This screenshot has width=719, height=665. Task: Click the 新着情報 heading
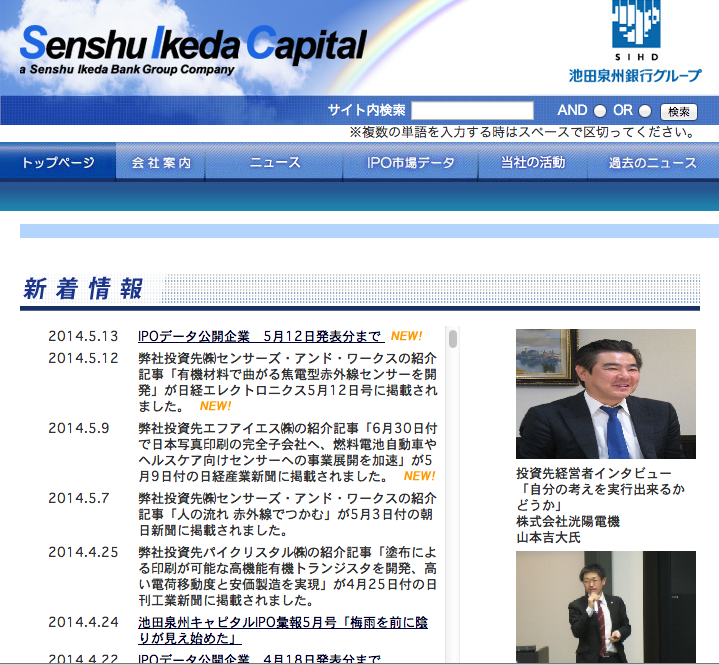click(x=83, y=288)
